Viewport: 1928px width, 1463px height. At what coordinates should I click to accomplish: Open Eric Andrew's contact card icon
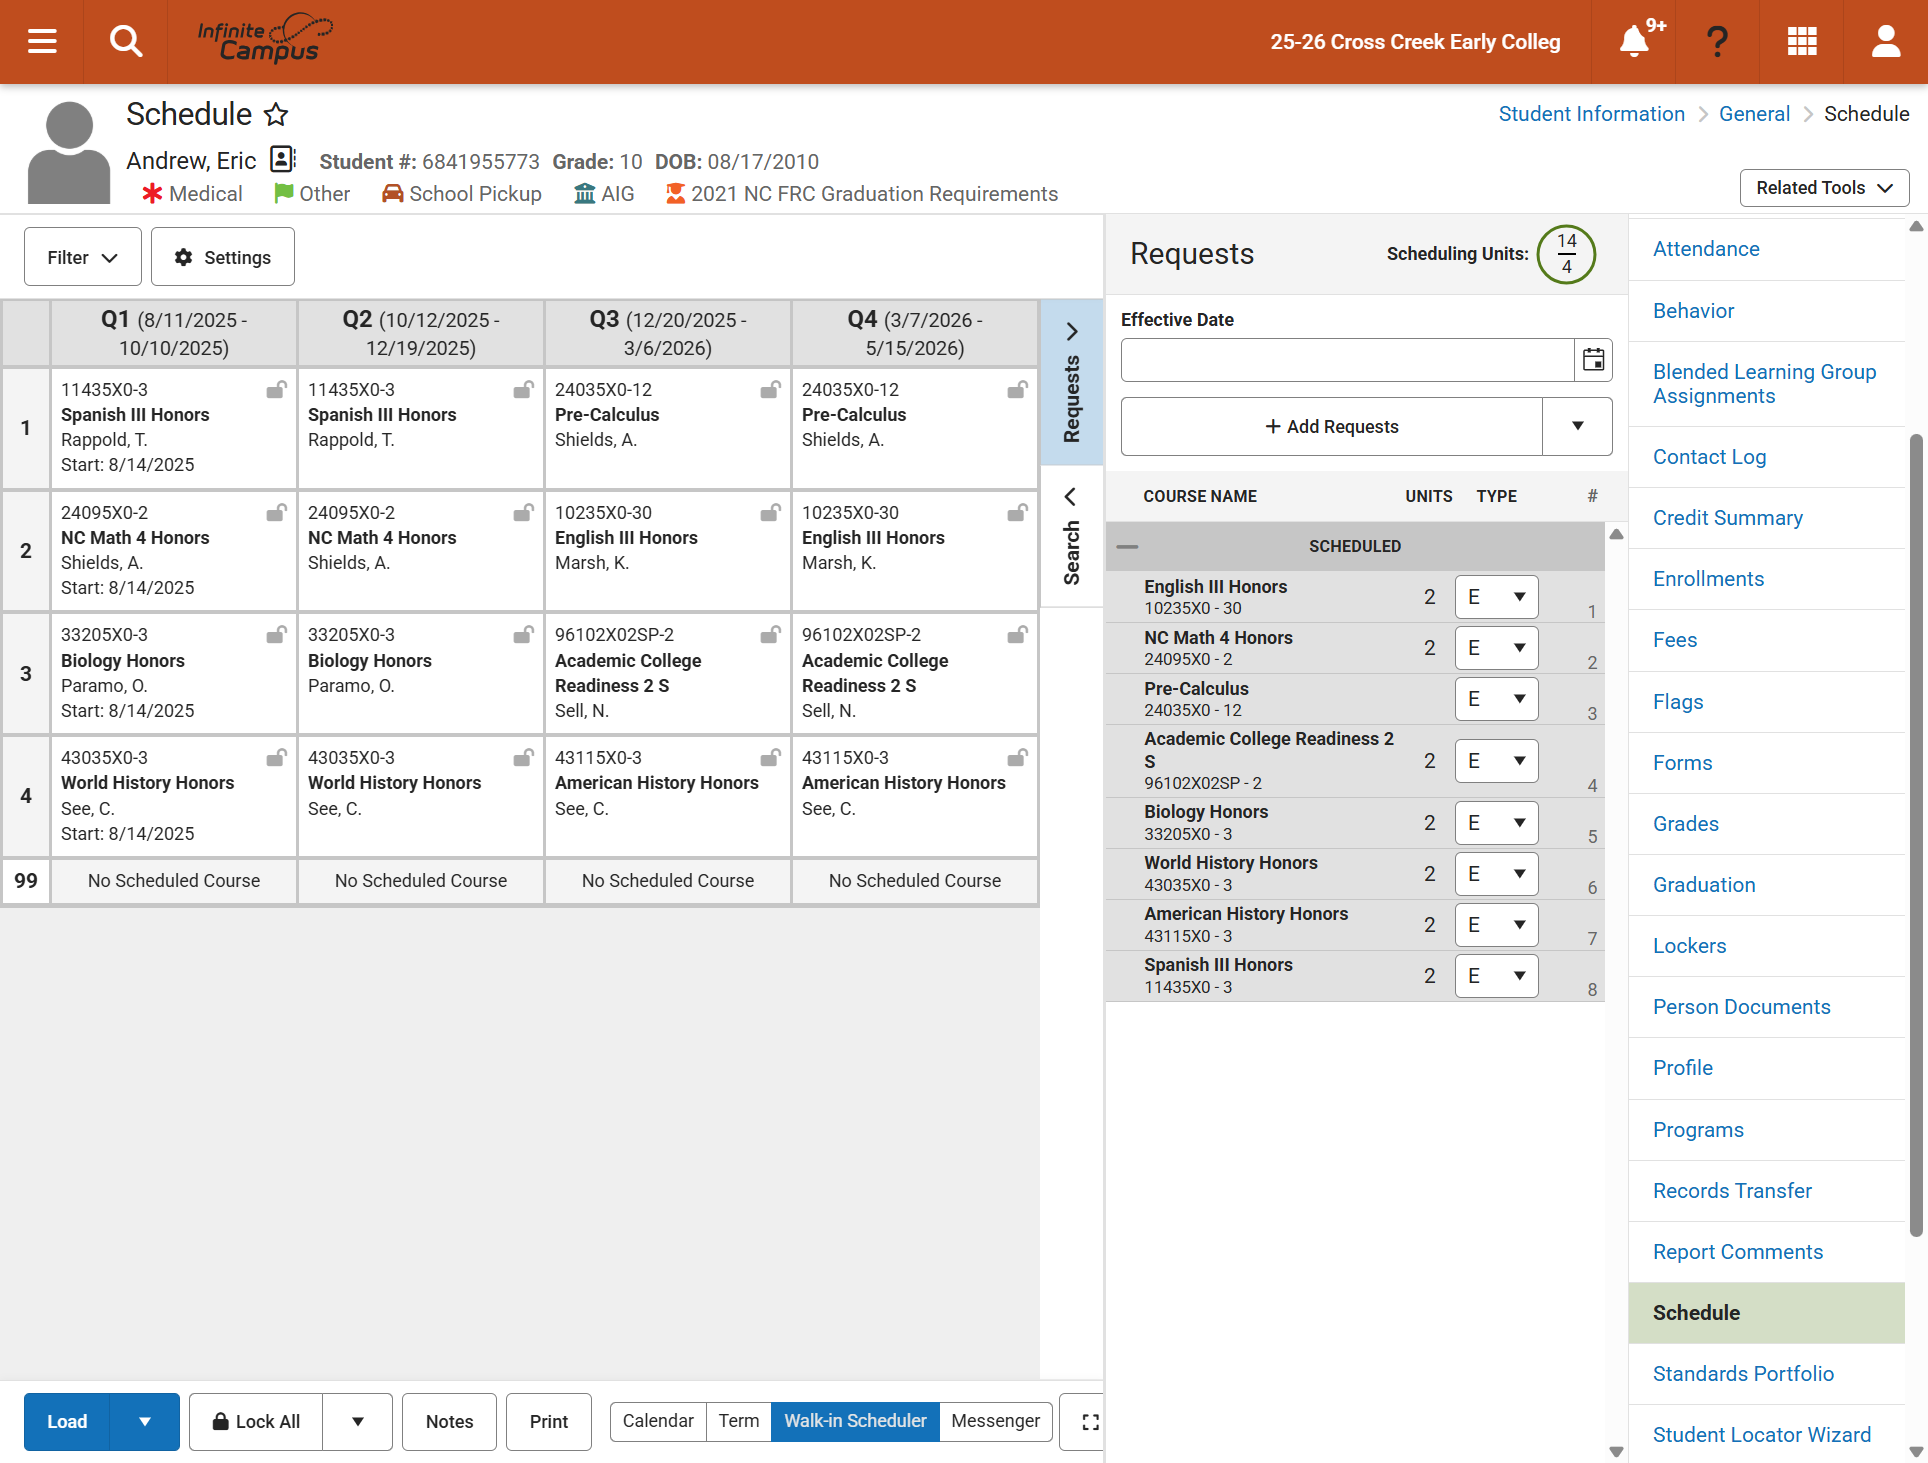coord(283,159)
